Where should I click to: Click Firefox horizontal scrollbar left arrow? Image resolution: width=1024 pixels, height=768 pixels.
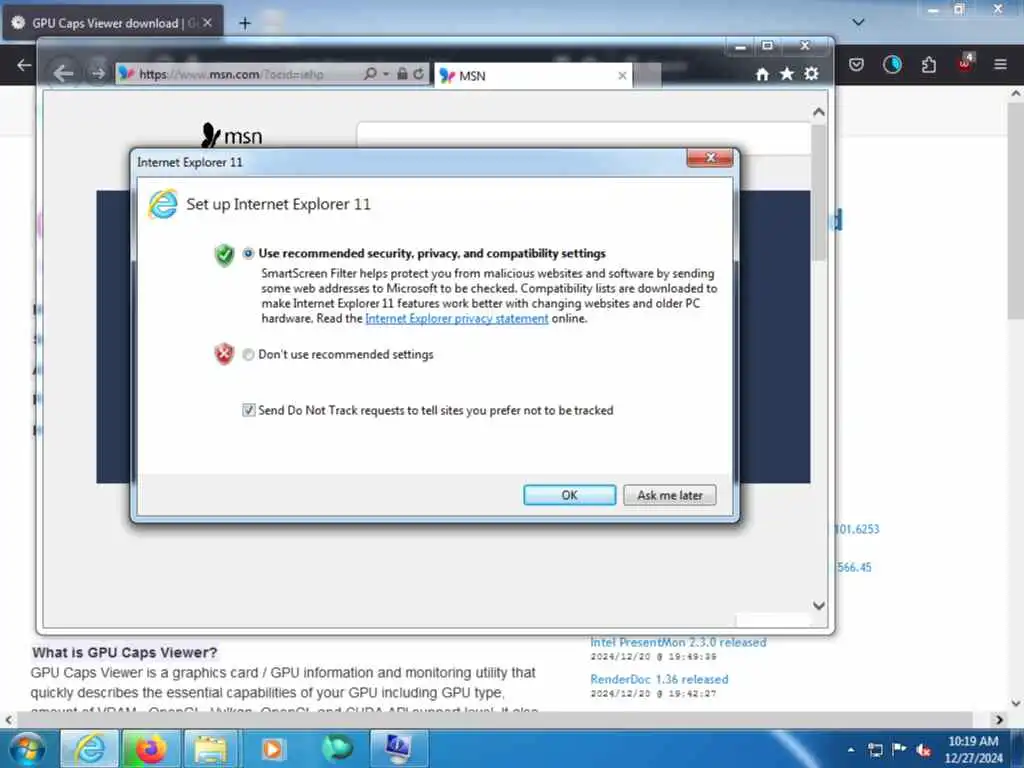(x=8, y=720)
